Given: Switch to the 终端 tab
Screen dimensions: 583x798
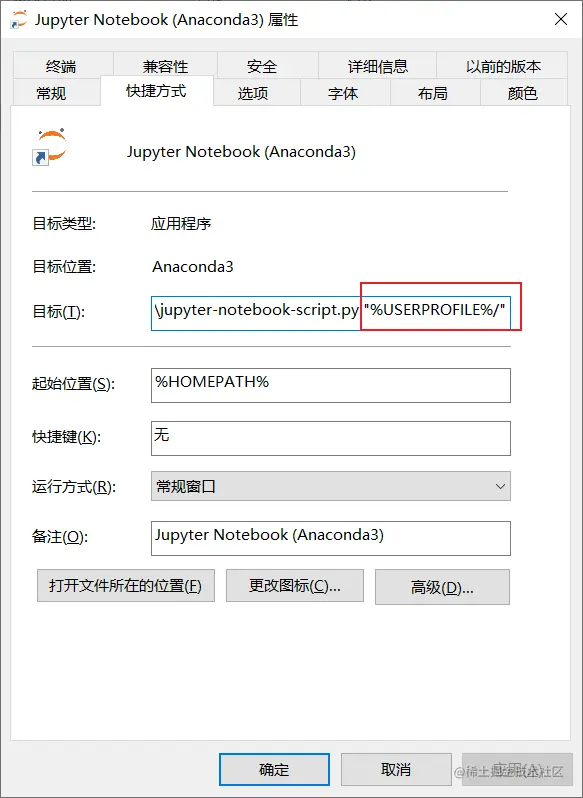Looking at the screenshot, I should [x=61, y=66].
